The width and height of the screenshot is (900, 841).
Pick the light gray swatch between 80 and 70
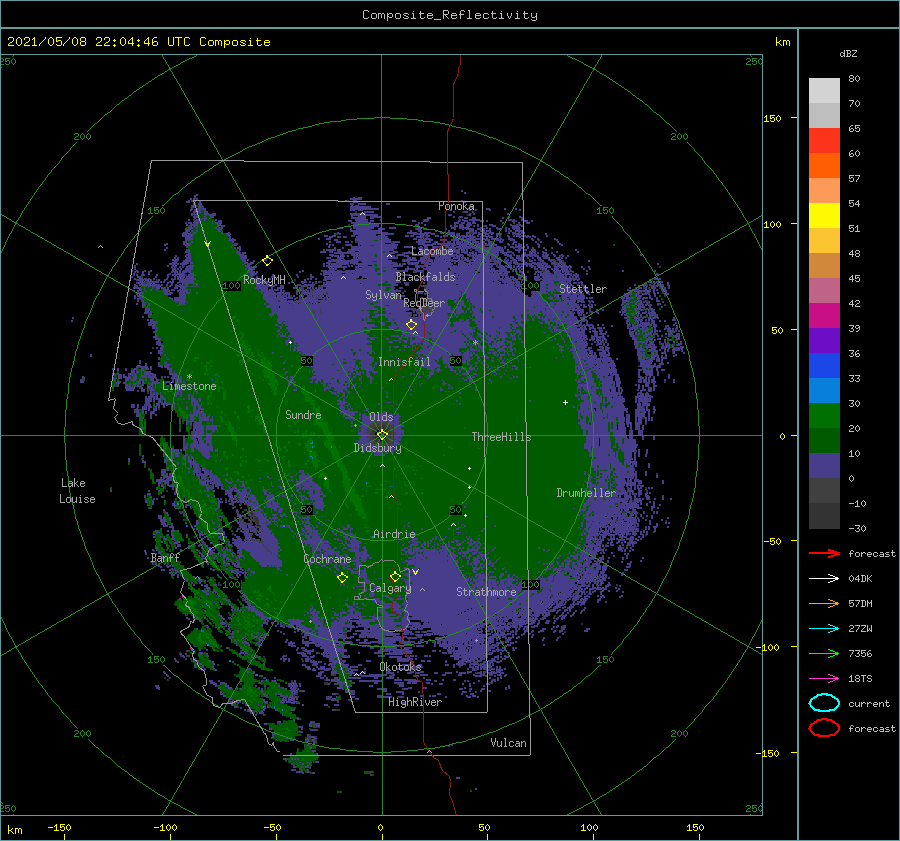tap(824, 90)
